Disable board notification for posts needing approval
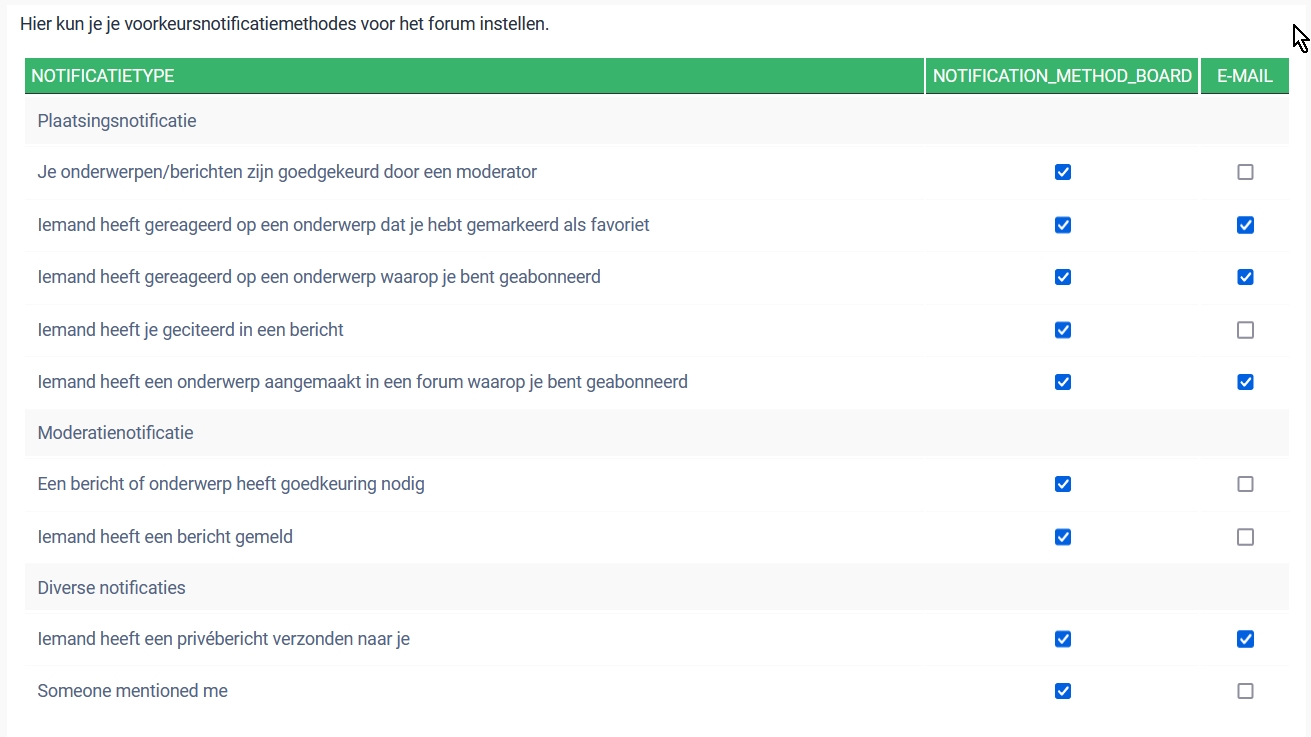This screenshot has height=737, width=1311. click(1063, 484)
